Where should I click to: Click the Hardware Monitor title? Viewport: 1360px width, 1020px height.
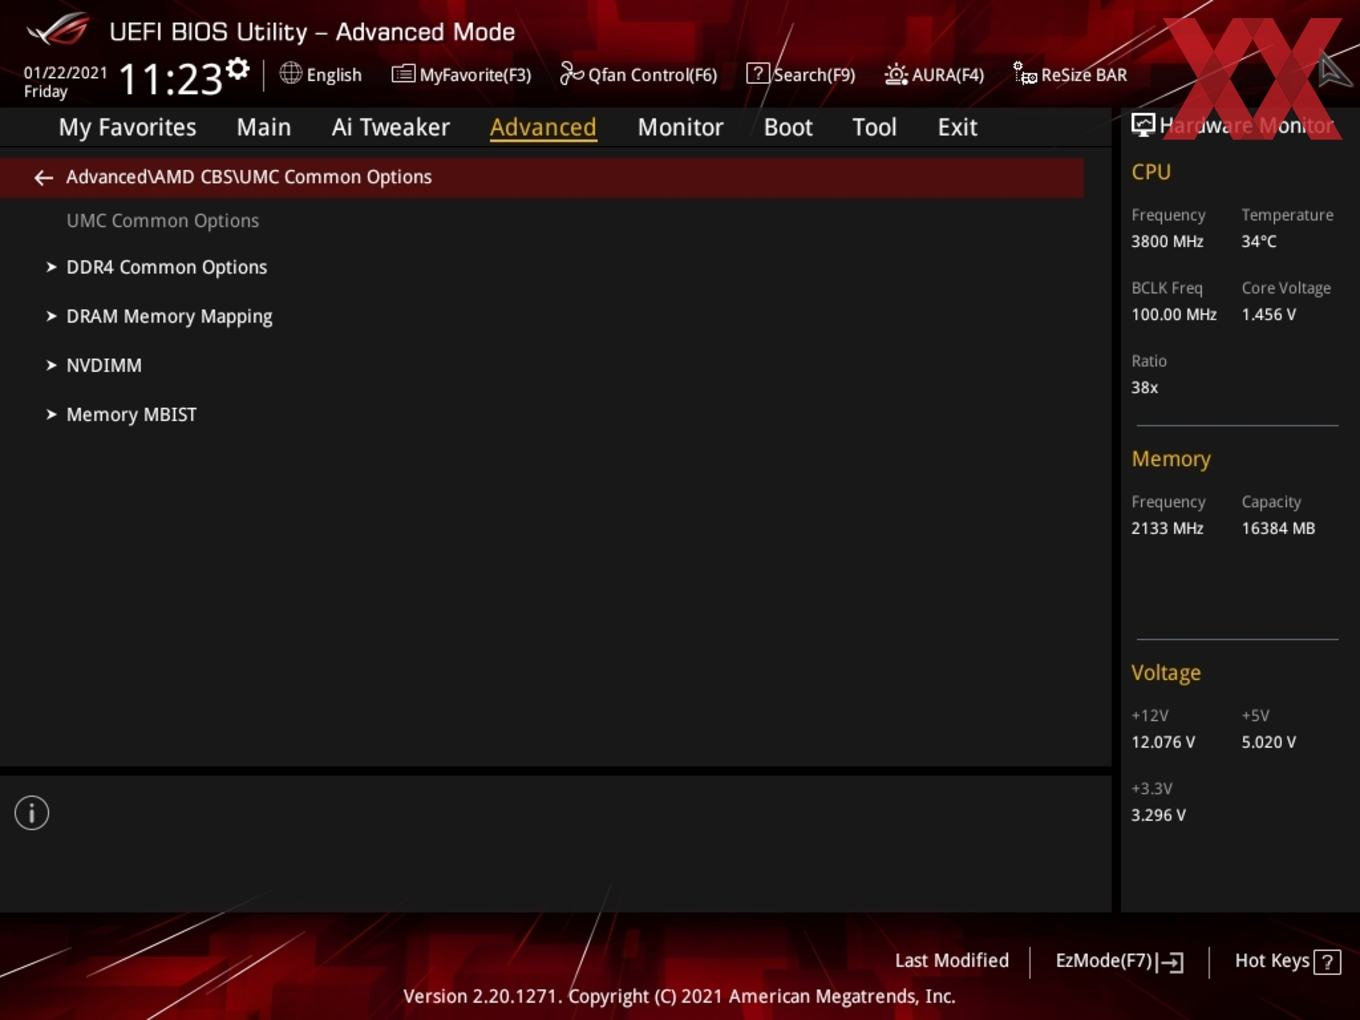pos(1246,125)
